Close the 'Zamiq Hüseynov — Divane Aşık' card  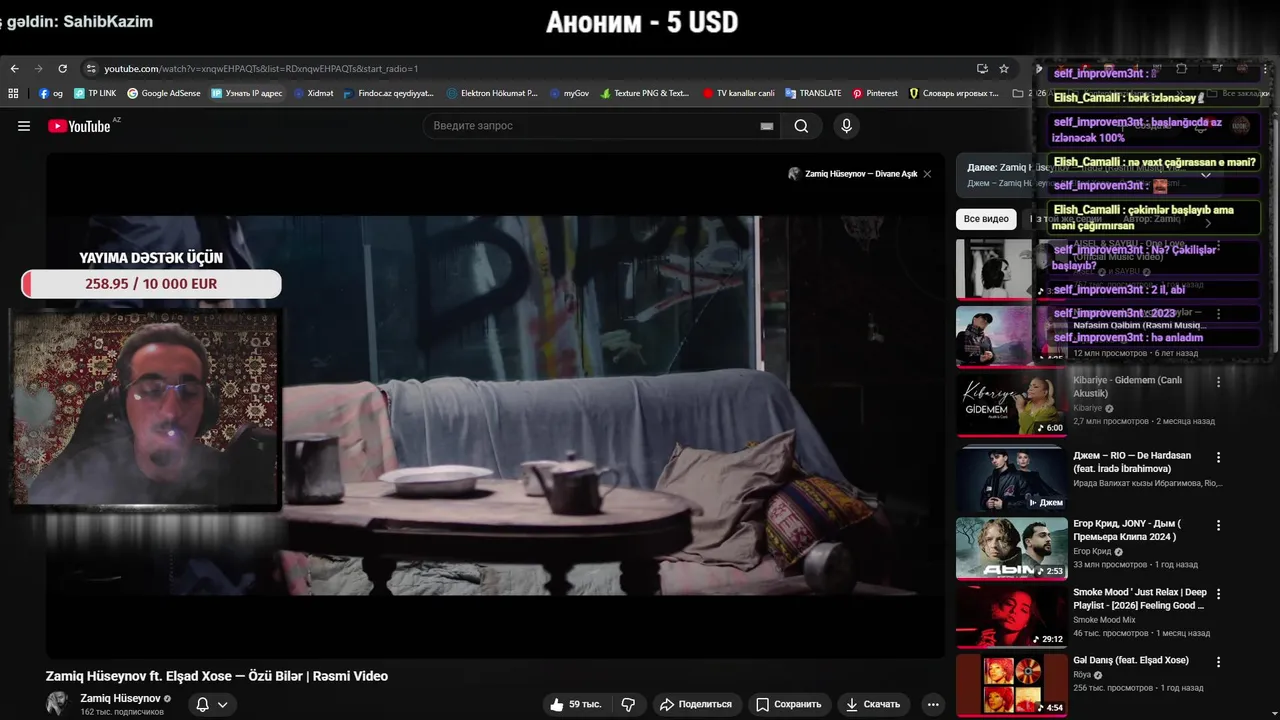pos(927,174)
